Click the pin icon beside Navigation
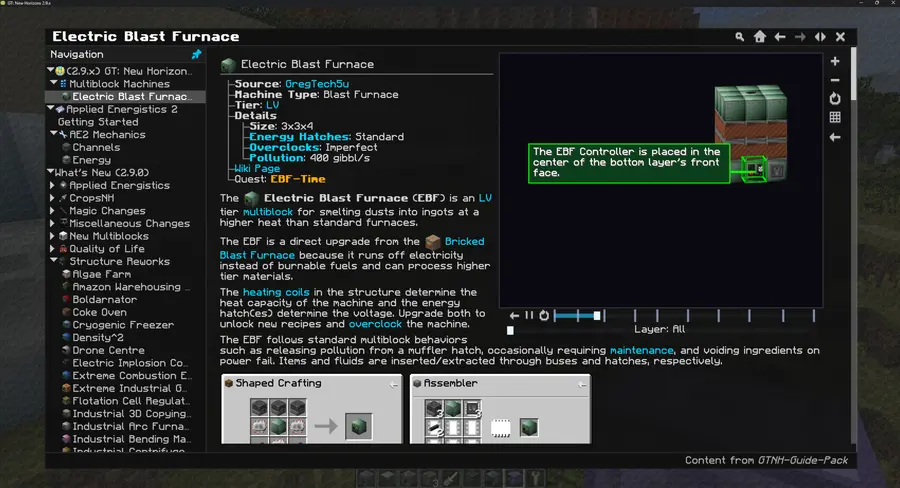 tap(196, 54)
